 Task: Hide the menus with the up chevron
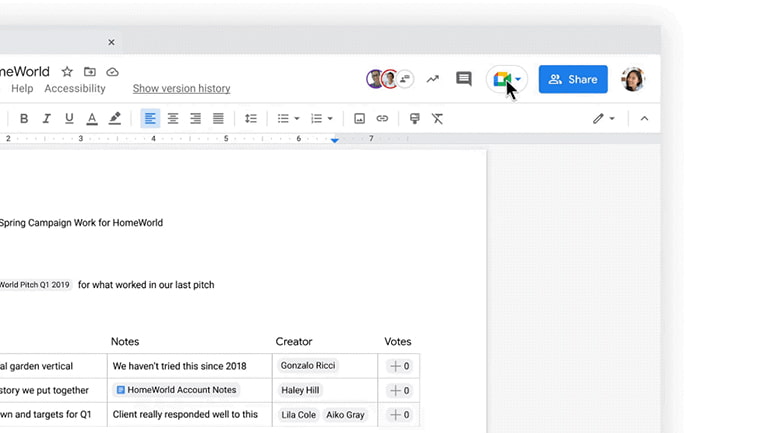click(x=644, y=118)
